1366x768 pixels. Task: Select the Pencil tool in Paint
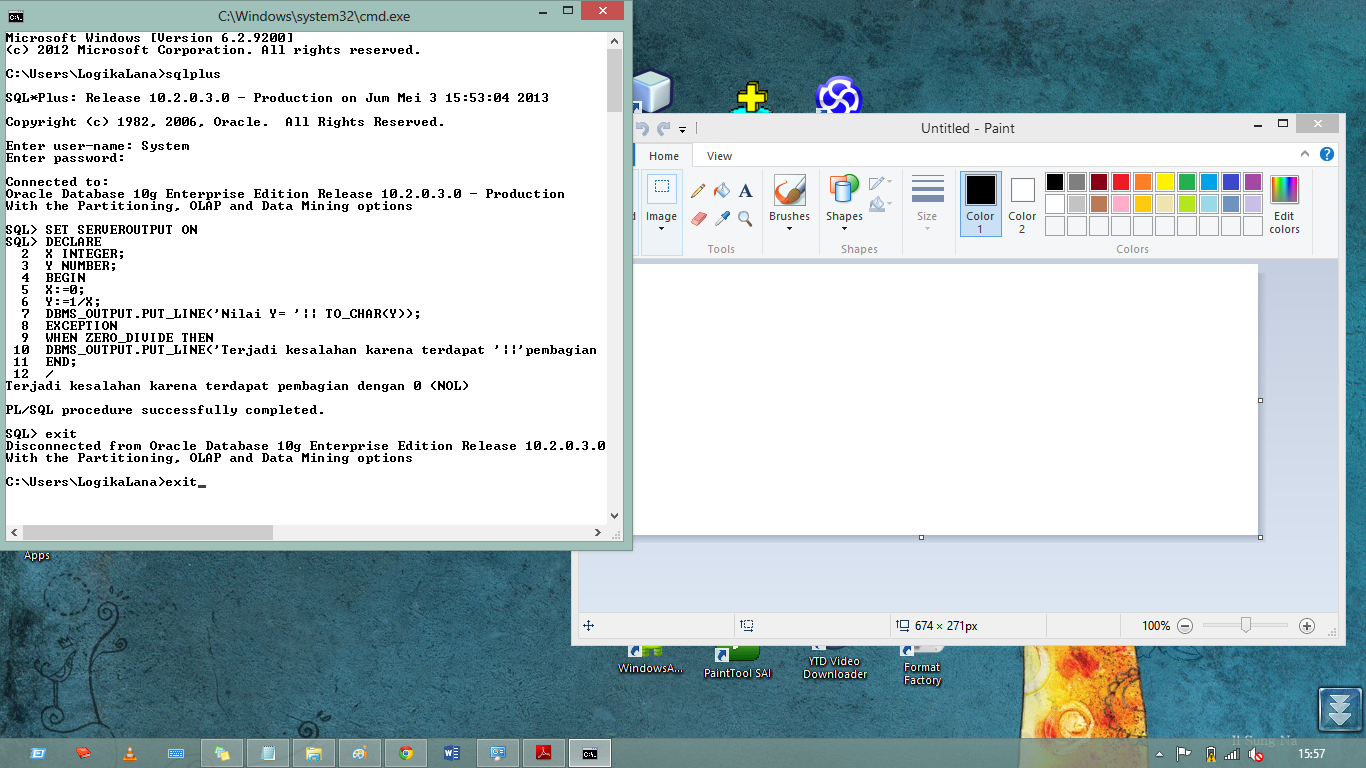click(698, 190)
